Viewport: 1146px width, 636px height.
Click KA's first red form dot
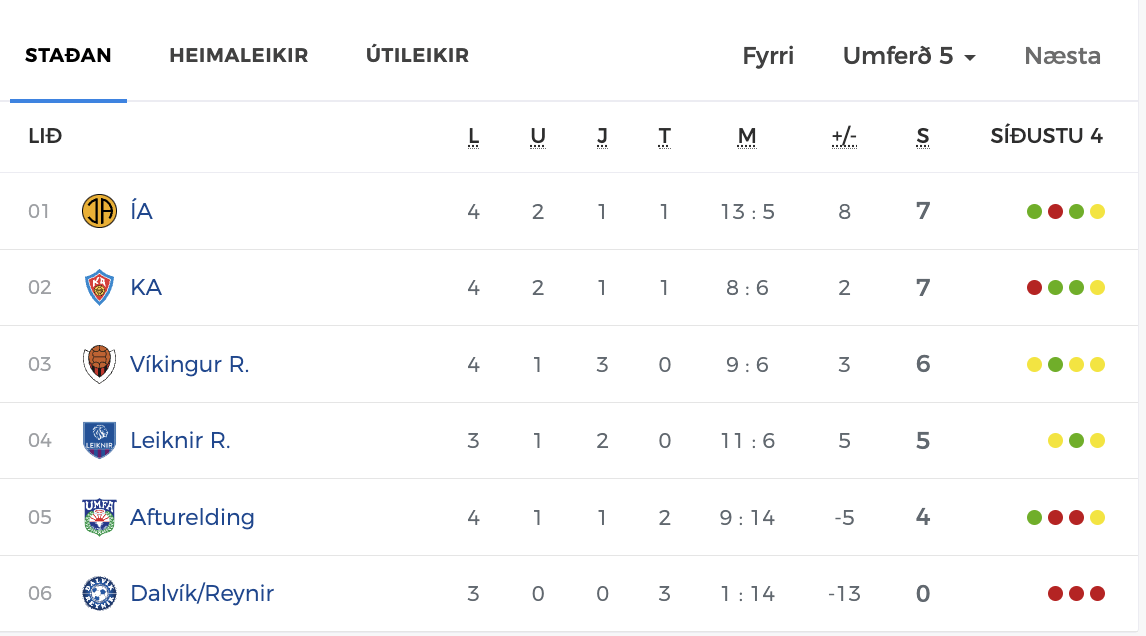click(1035, 288)
